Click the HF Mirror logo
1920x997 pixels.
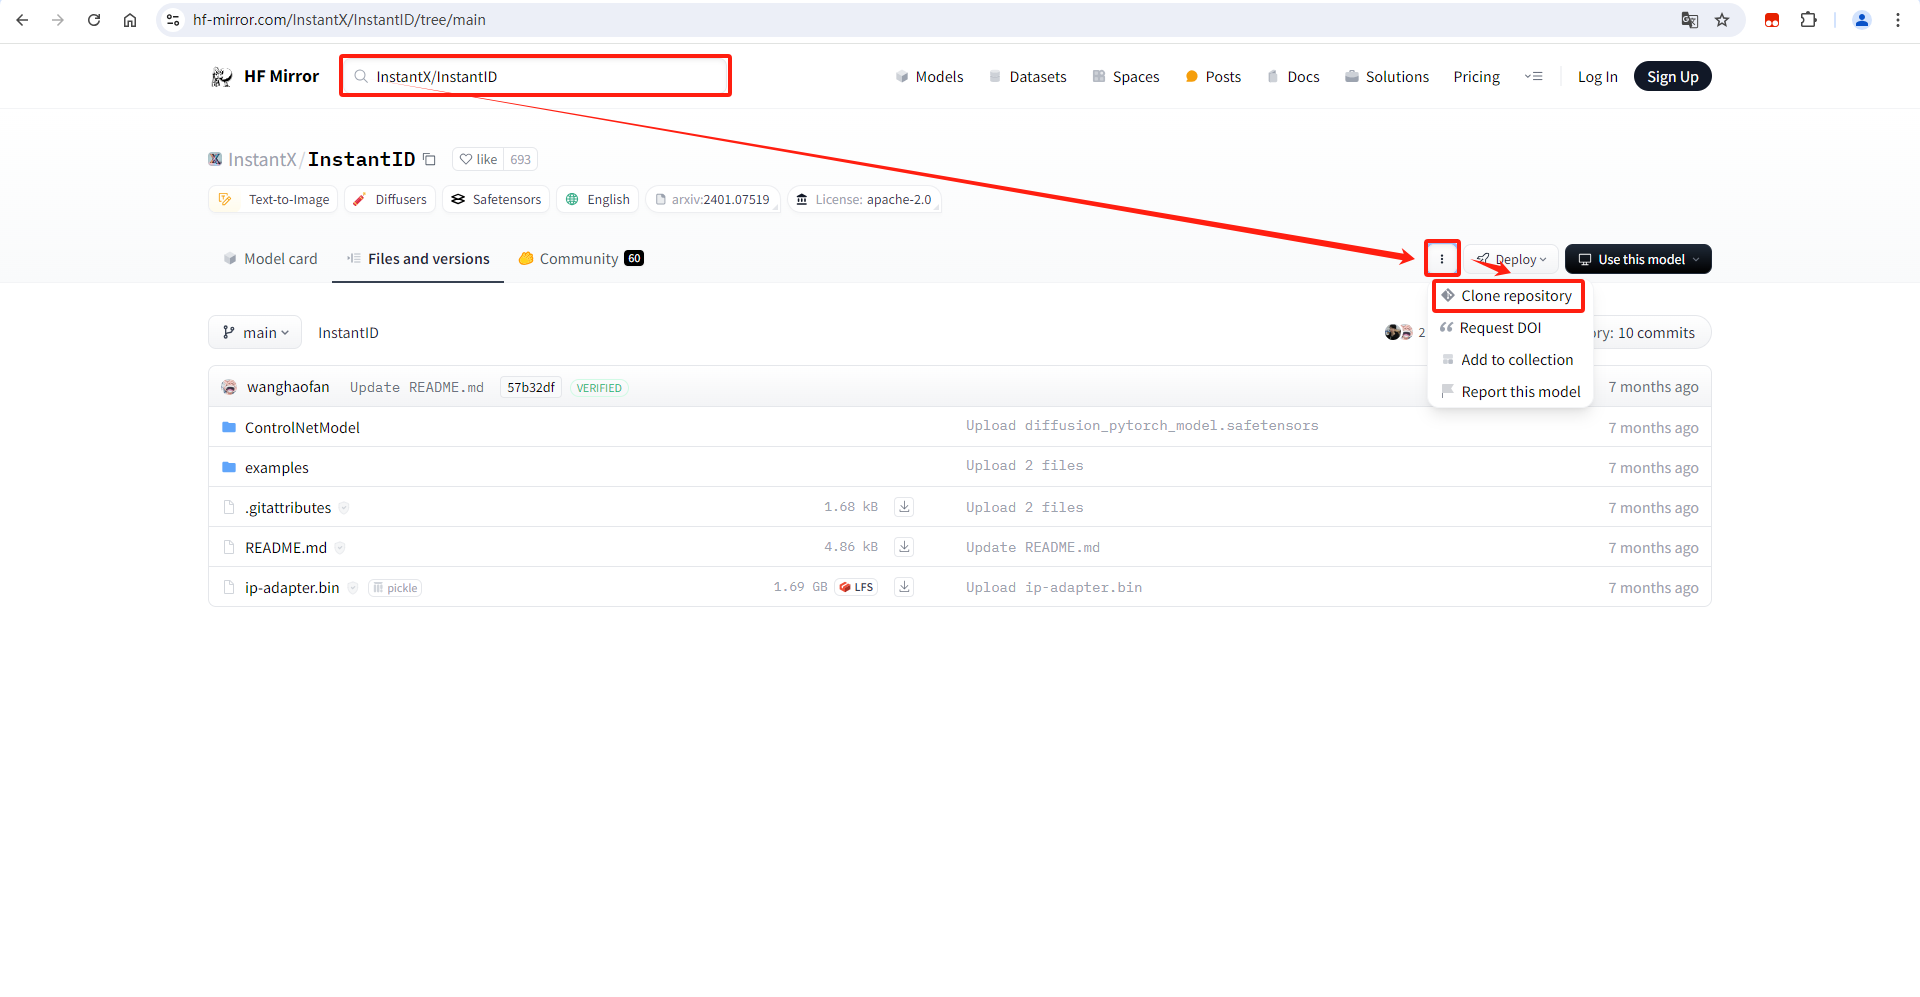(x=265, y=77)
